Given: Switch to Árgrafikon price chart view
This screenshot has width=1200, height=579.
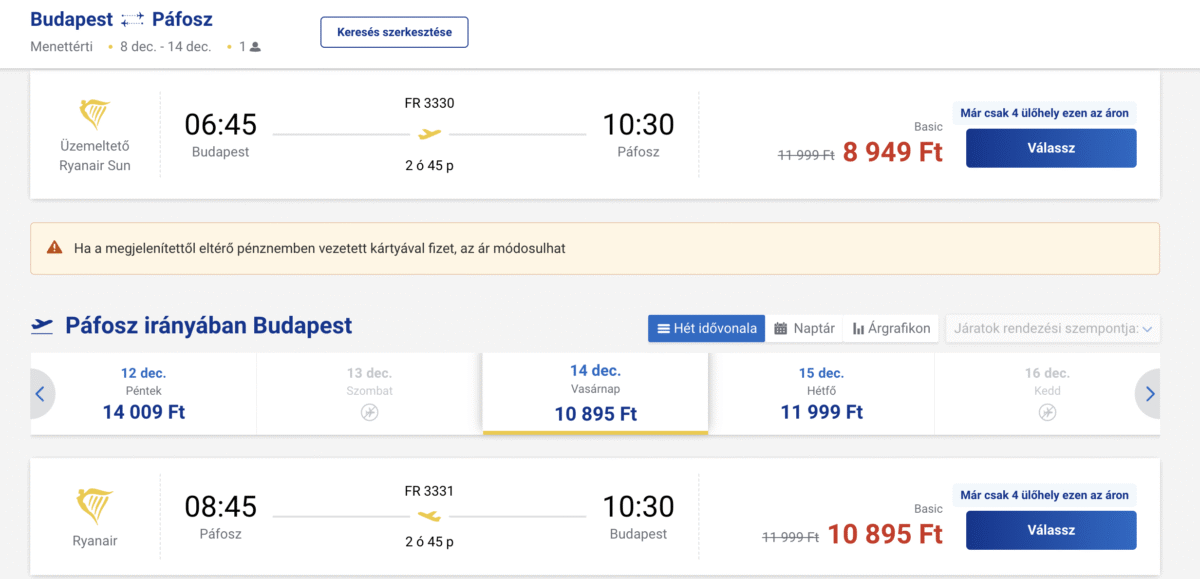Looking at the screenshot, I should click(891, 328).
